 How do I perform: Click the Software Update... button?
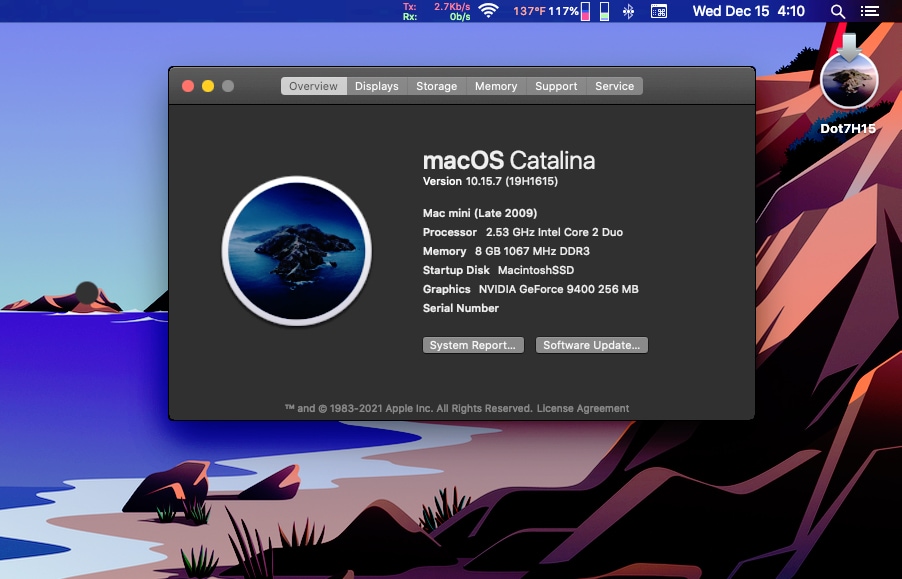pyautogui.click(x=591, y=345)
